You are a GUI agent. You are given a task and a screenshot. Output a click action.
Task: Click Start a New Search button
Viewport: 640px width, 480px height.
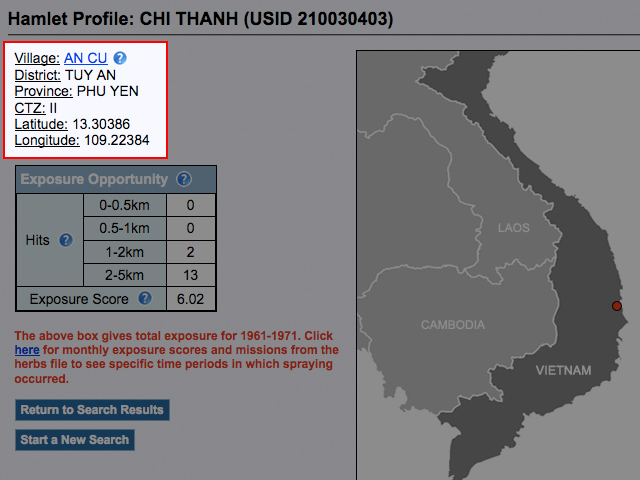(75, 440)
